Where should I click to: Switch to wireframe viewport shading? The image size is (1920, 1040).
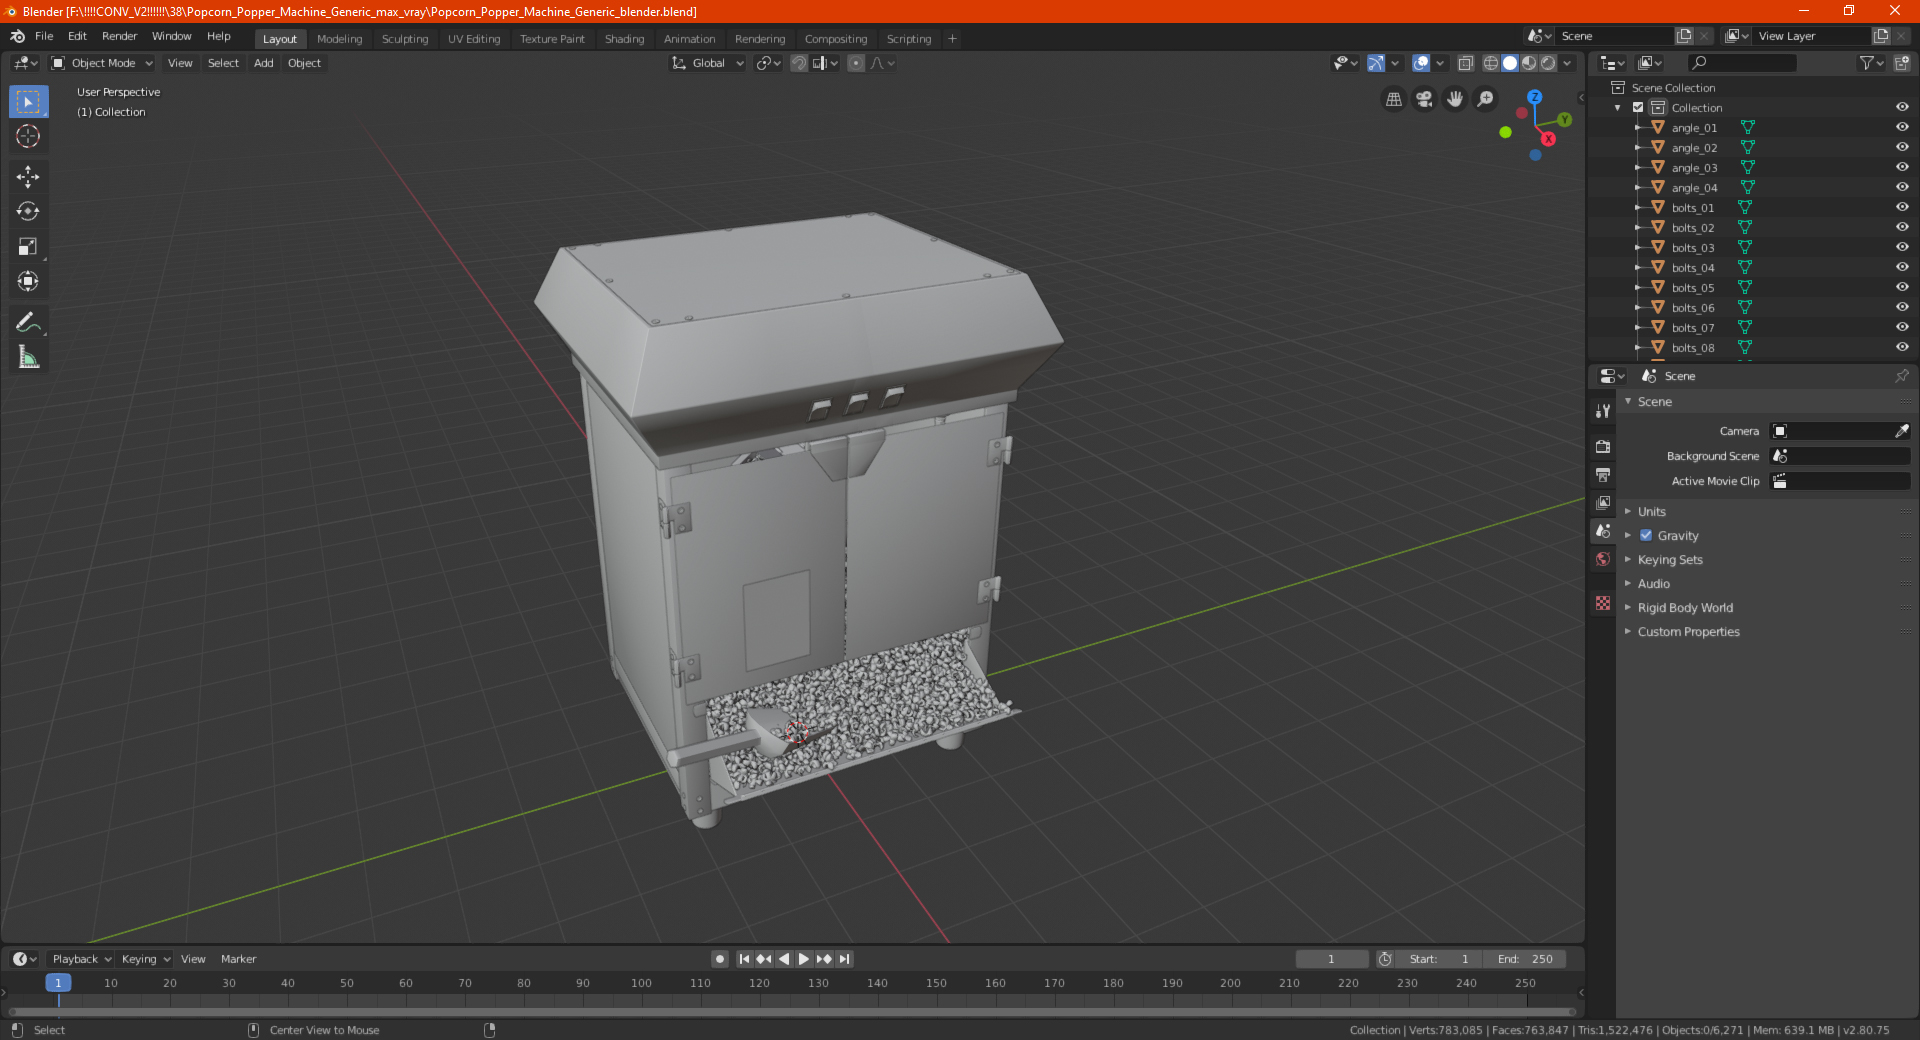pyautogui.click(x=1491, y=63)
